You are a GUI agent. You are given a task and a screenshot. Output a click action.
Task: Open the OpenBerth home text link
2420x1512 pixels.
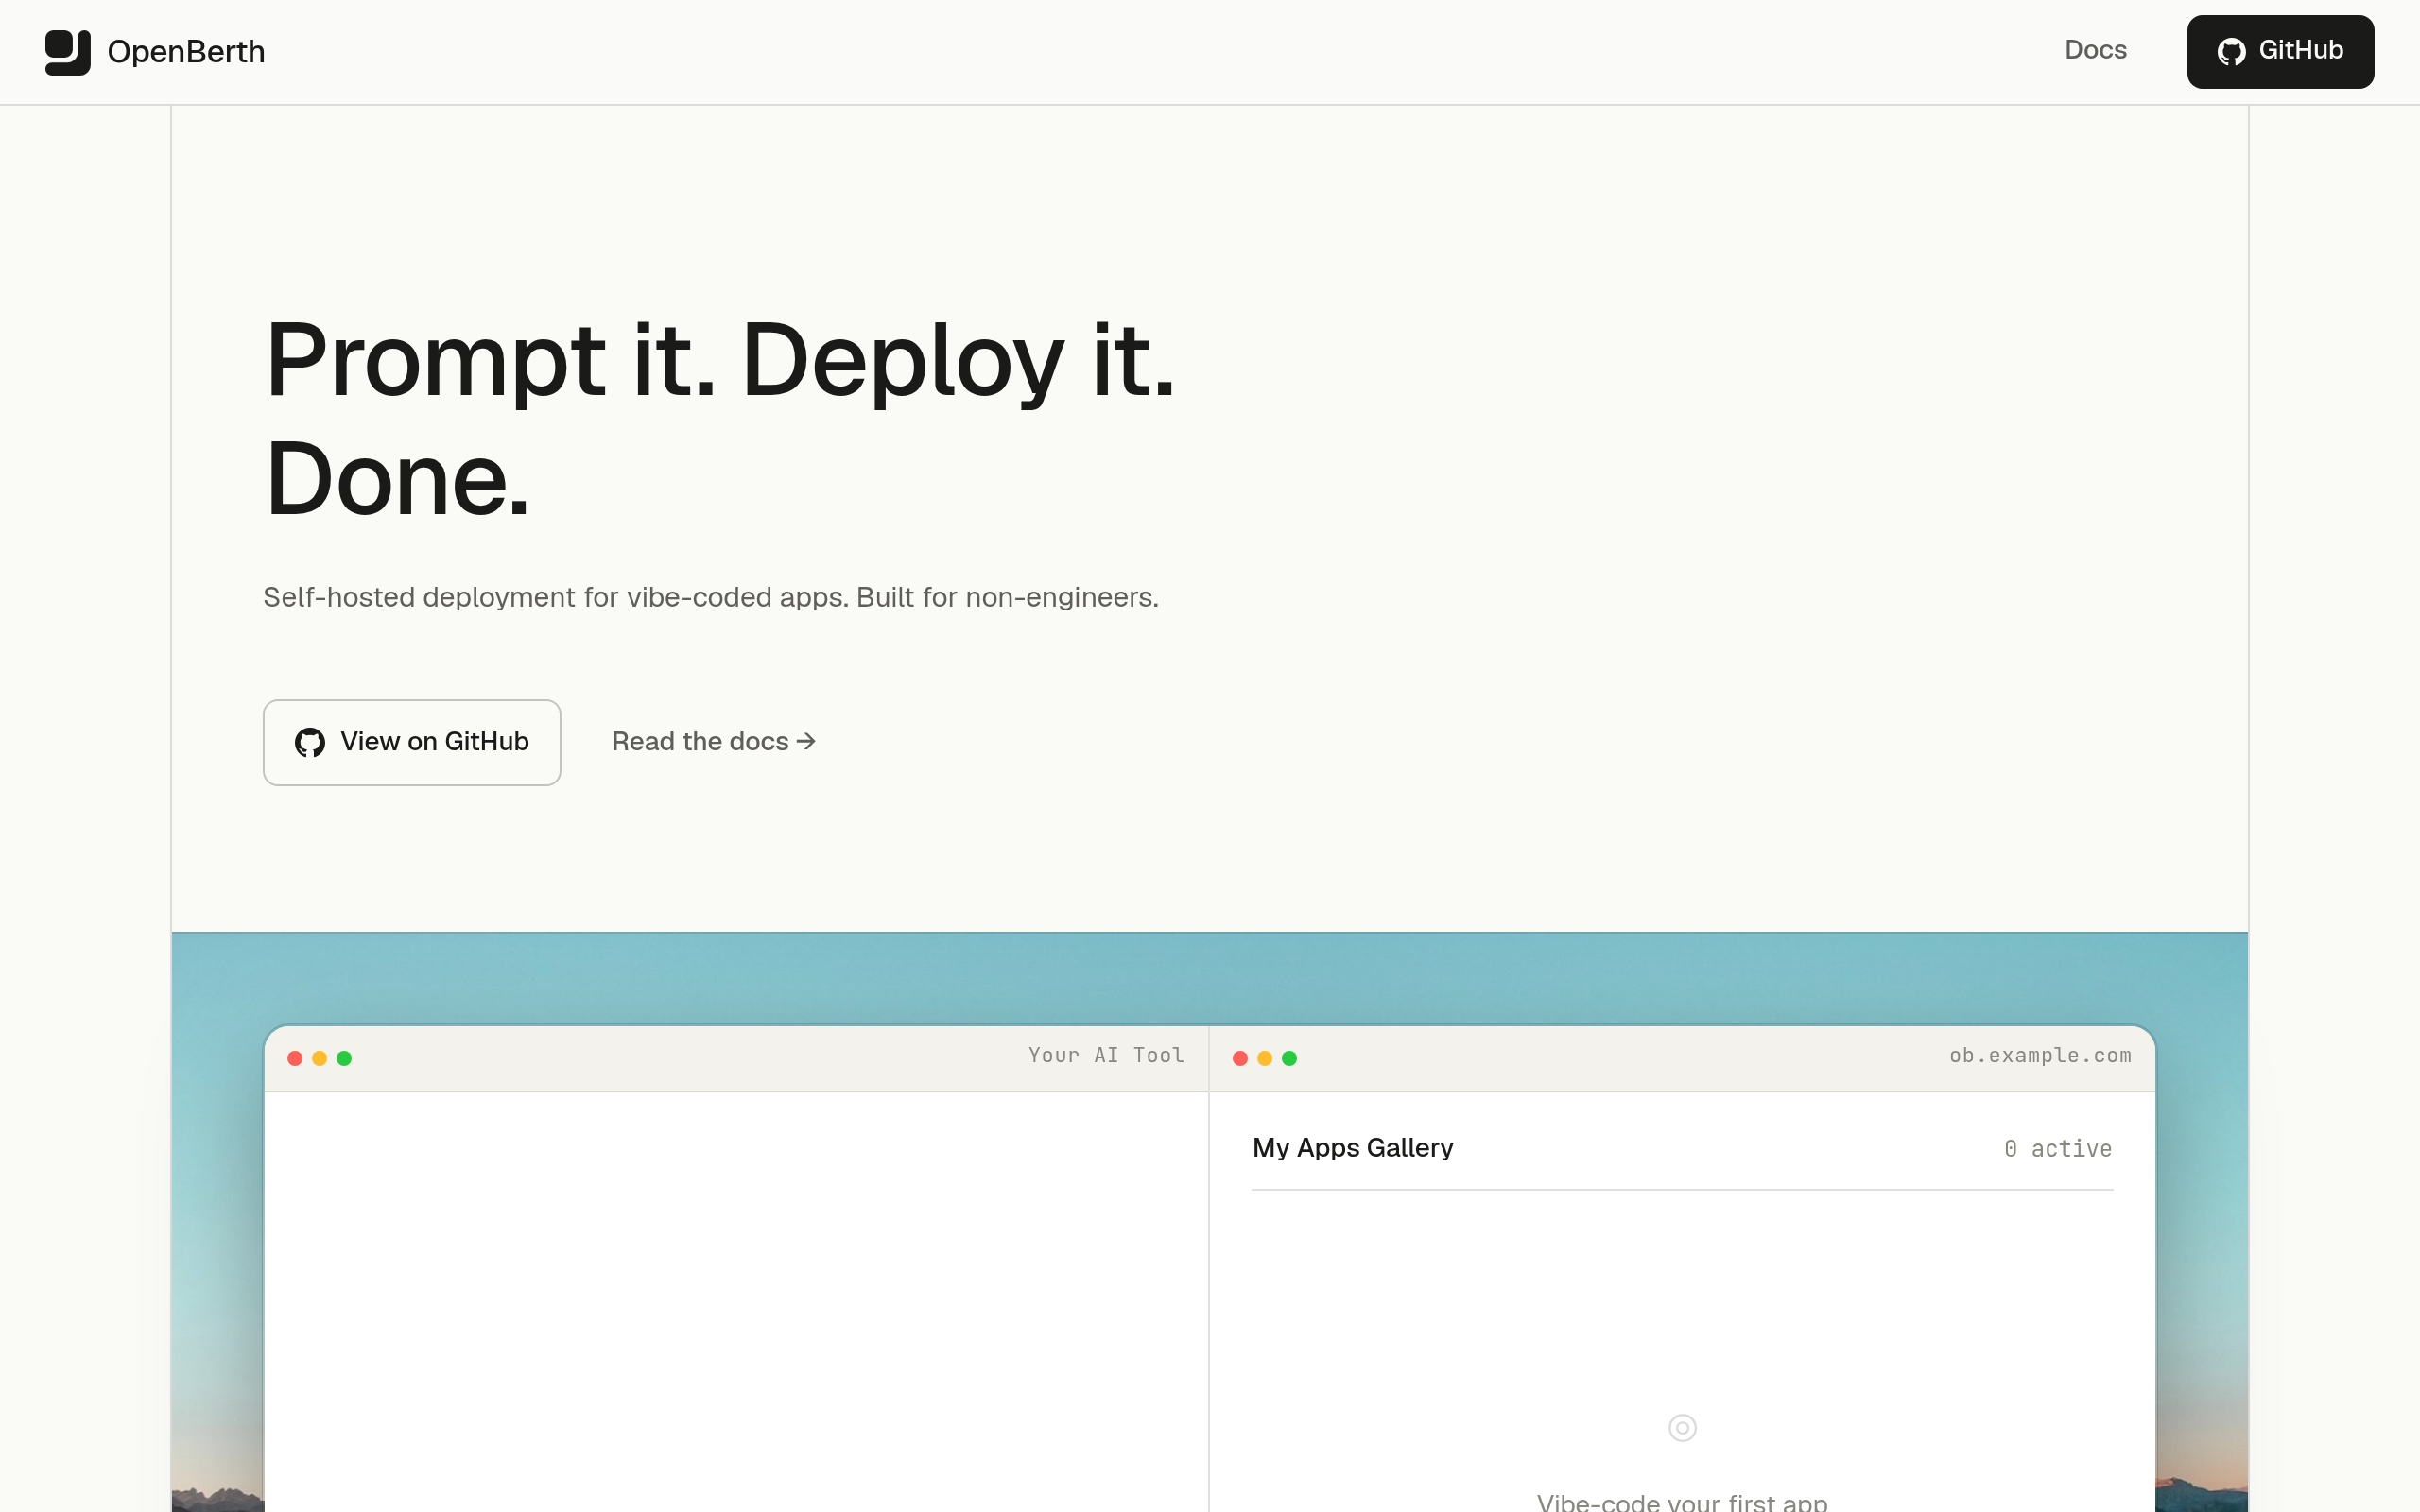186,52
